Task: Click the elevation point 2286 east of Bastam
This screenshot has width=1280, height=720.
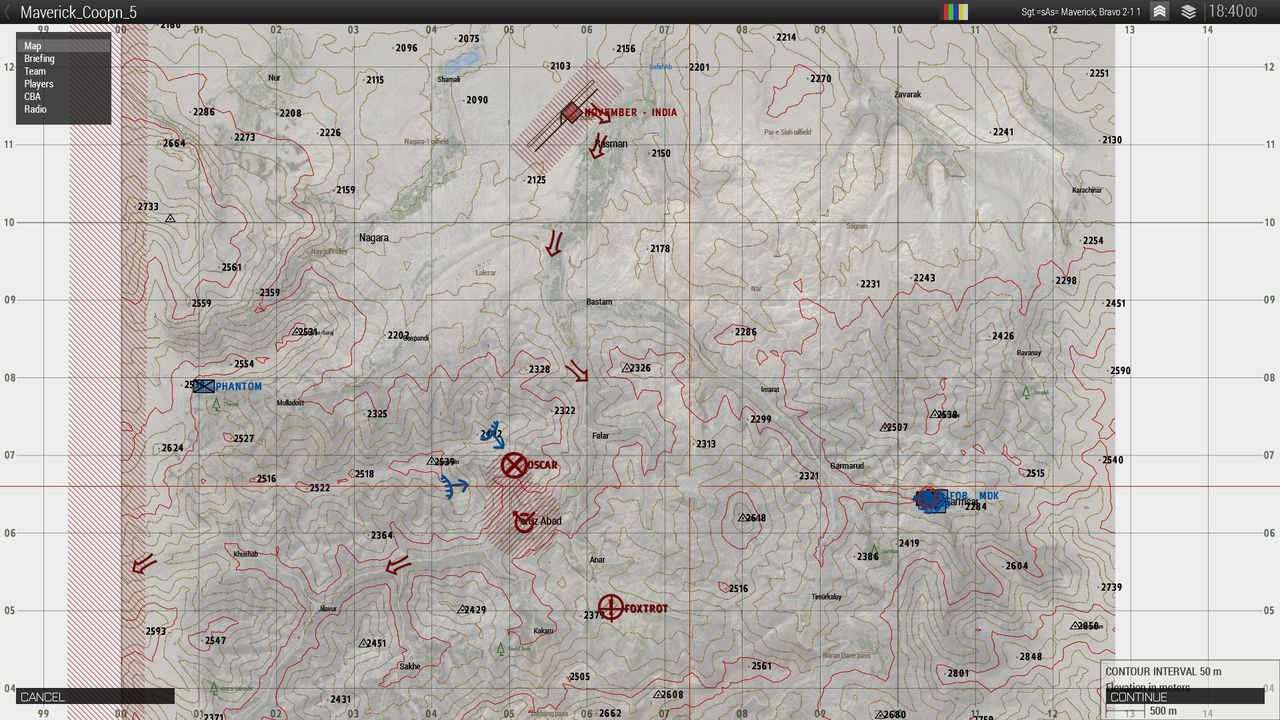Action: pyautogui.click(x=744, y=333)
